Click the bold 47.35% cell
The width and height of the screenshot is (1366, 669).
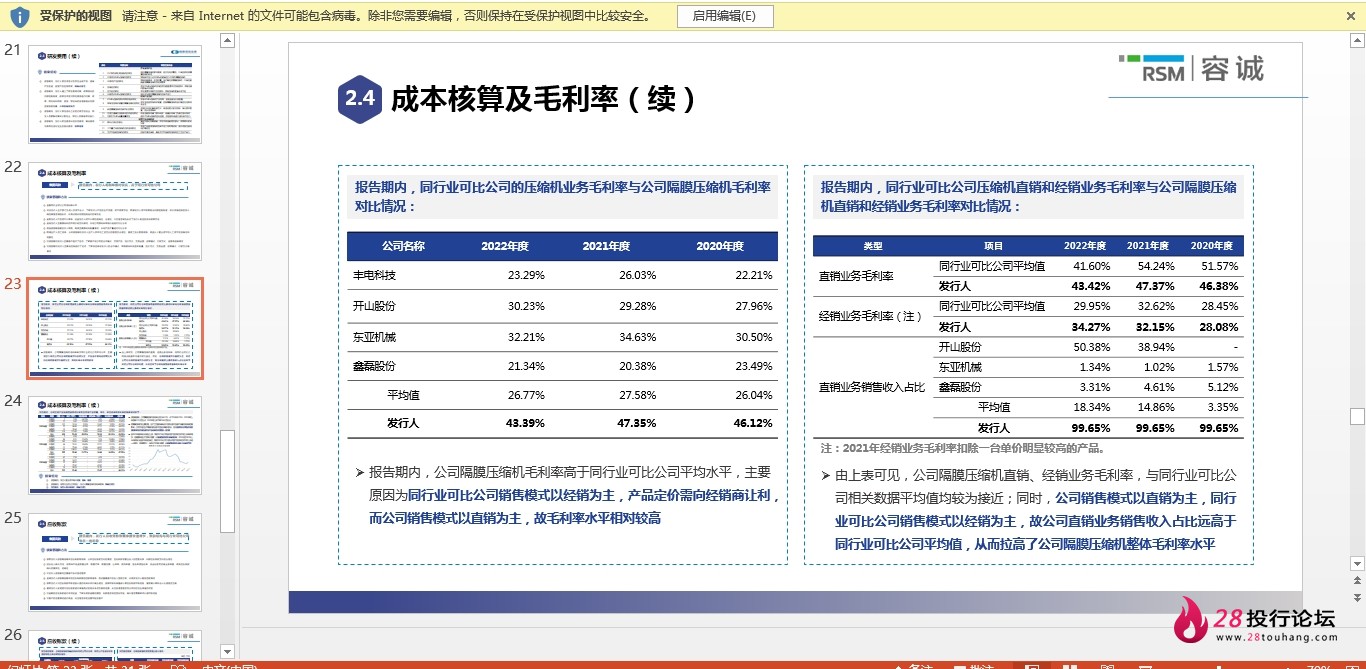click(x=638, y=423)
